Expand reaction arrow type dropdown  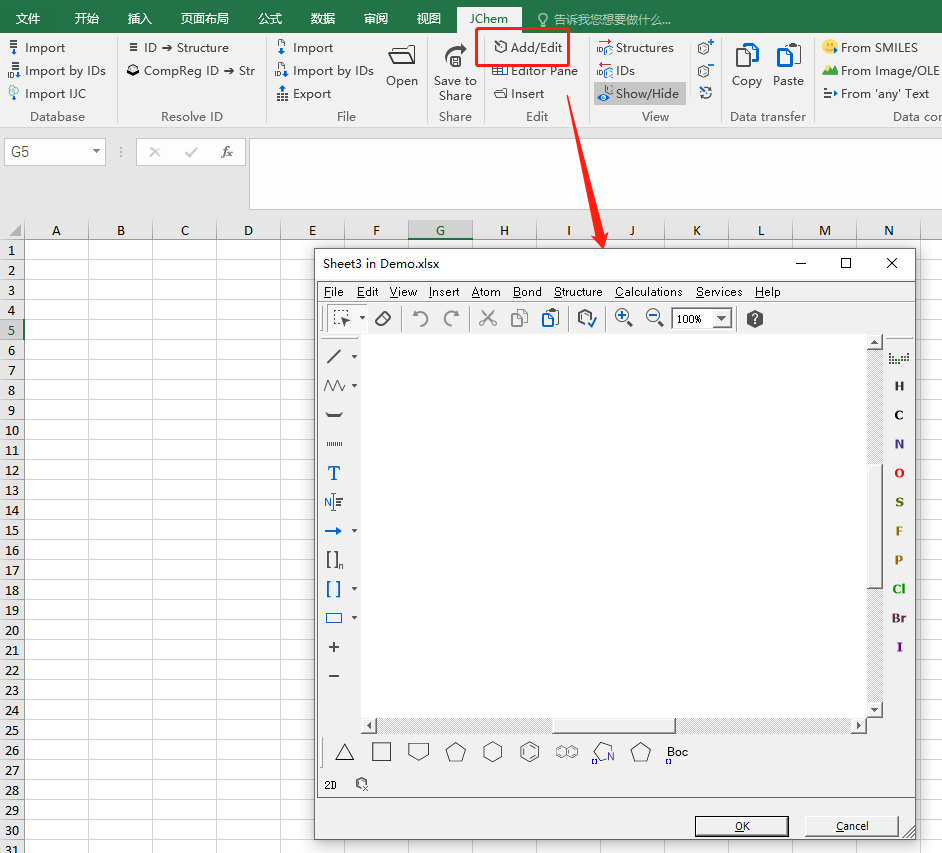[x=354, y=531]
